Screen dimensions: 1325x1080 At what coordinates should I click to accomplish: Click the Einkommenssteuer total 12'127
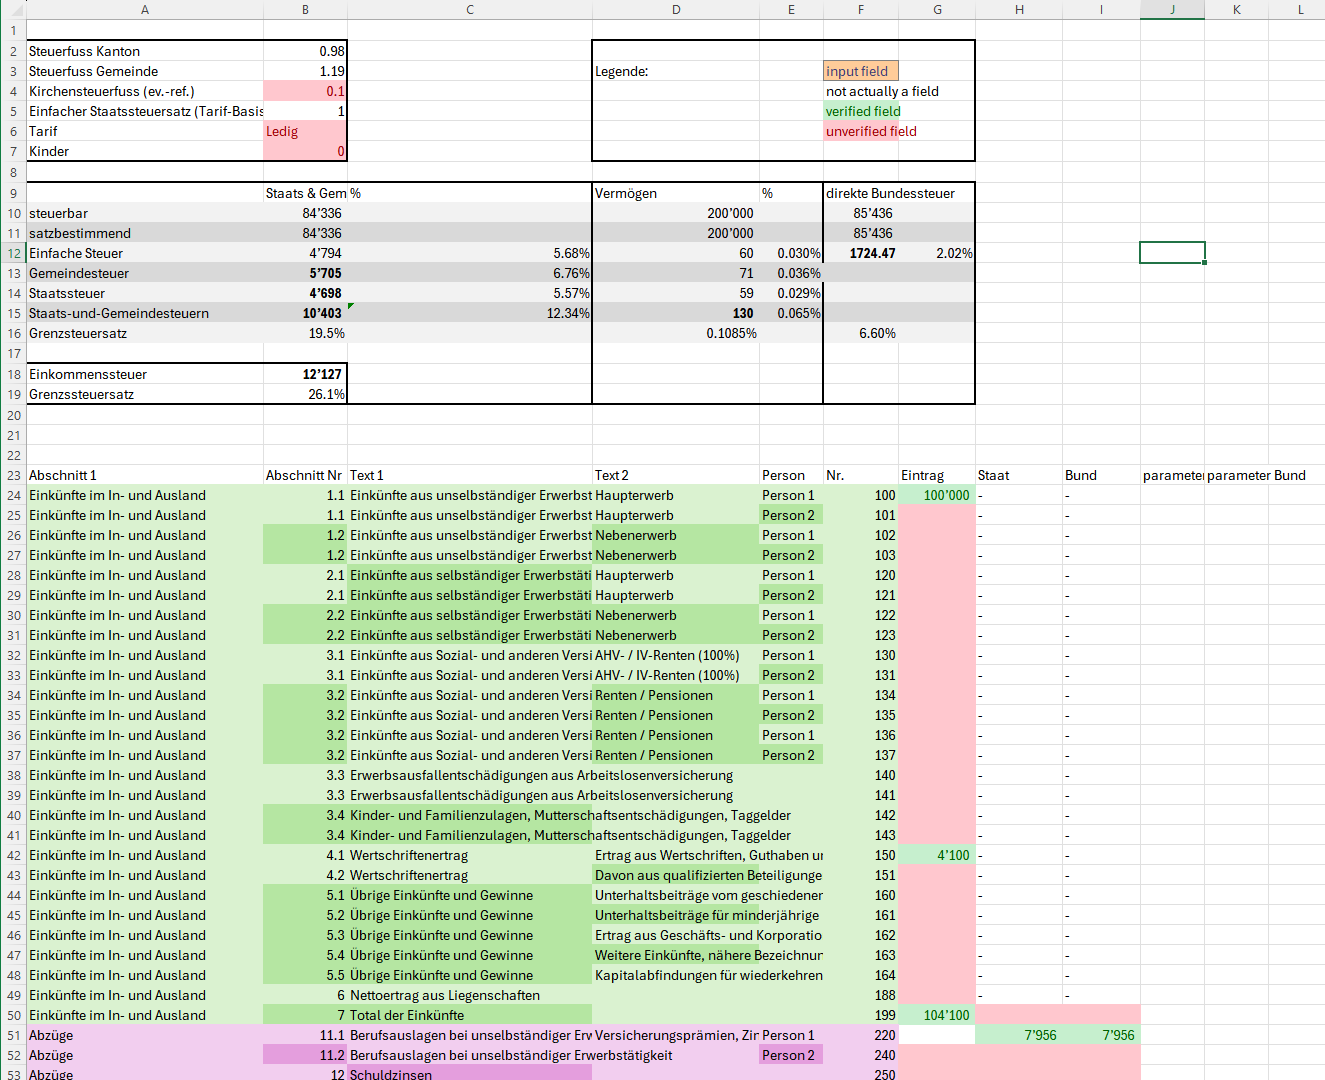305,374
